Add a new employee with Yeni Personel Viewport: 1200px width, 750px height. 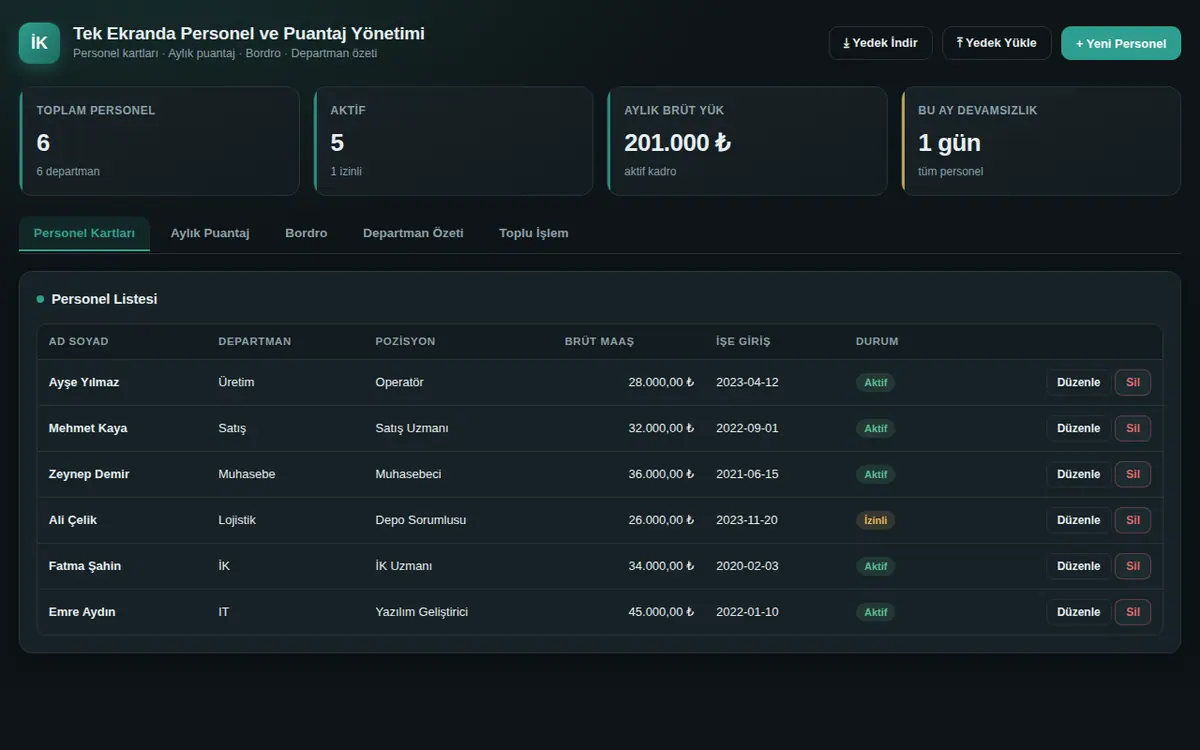point(1121,43)
